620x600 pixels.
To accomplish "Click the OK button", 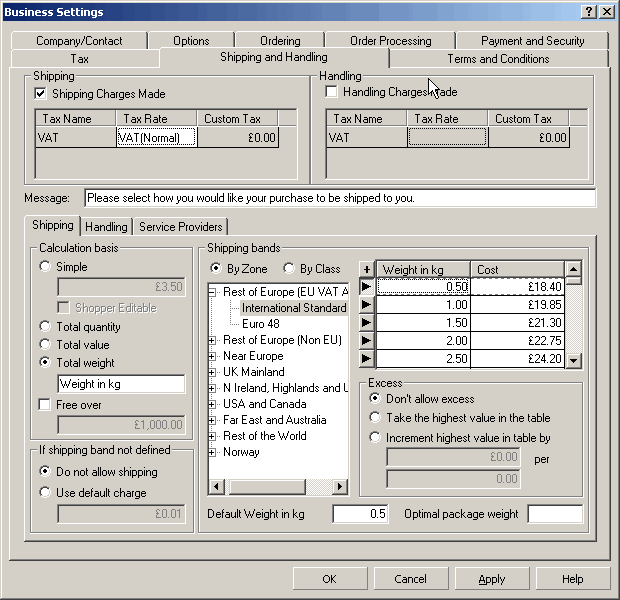I will point(329,579).
